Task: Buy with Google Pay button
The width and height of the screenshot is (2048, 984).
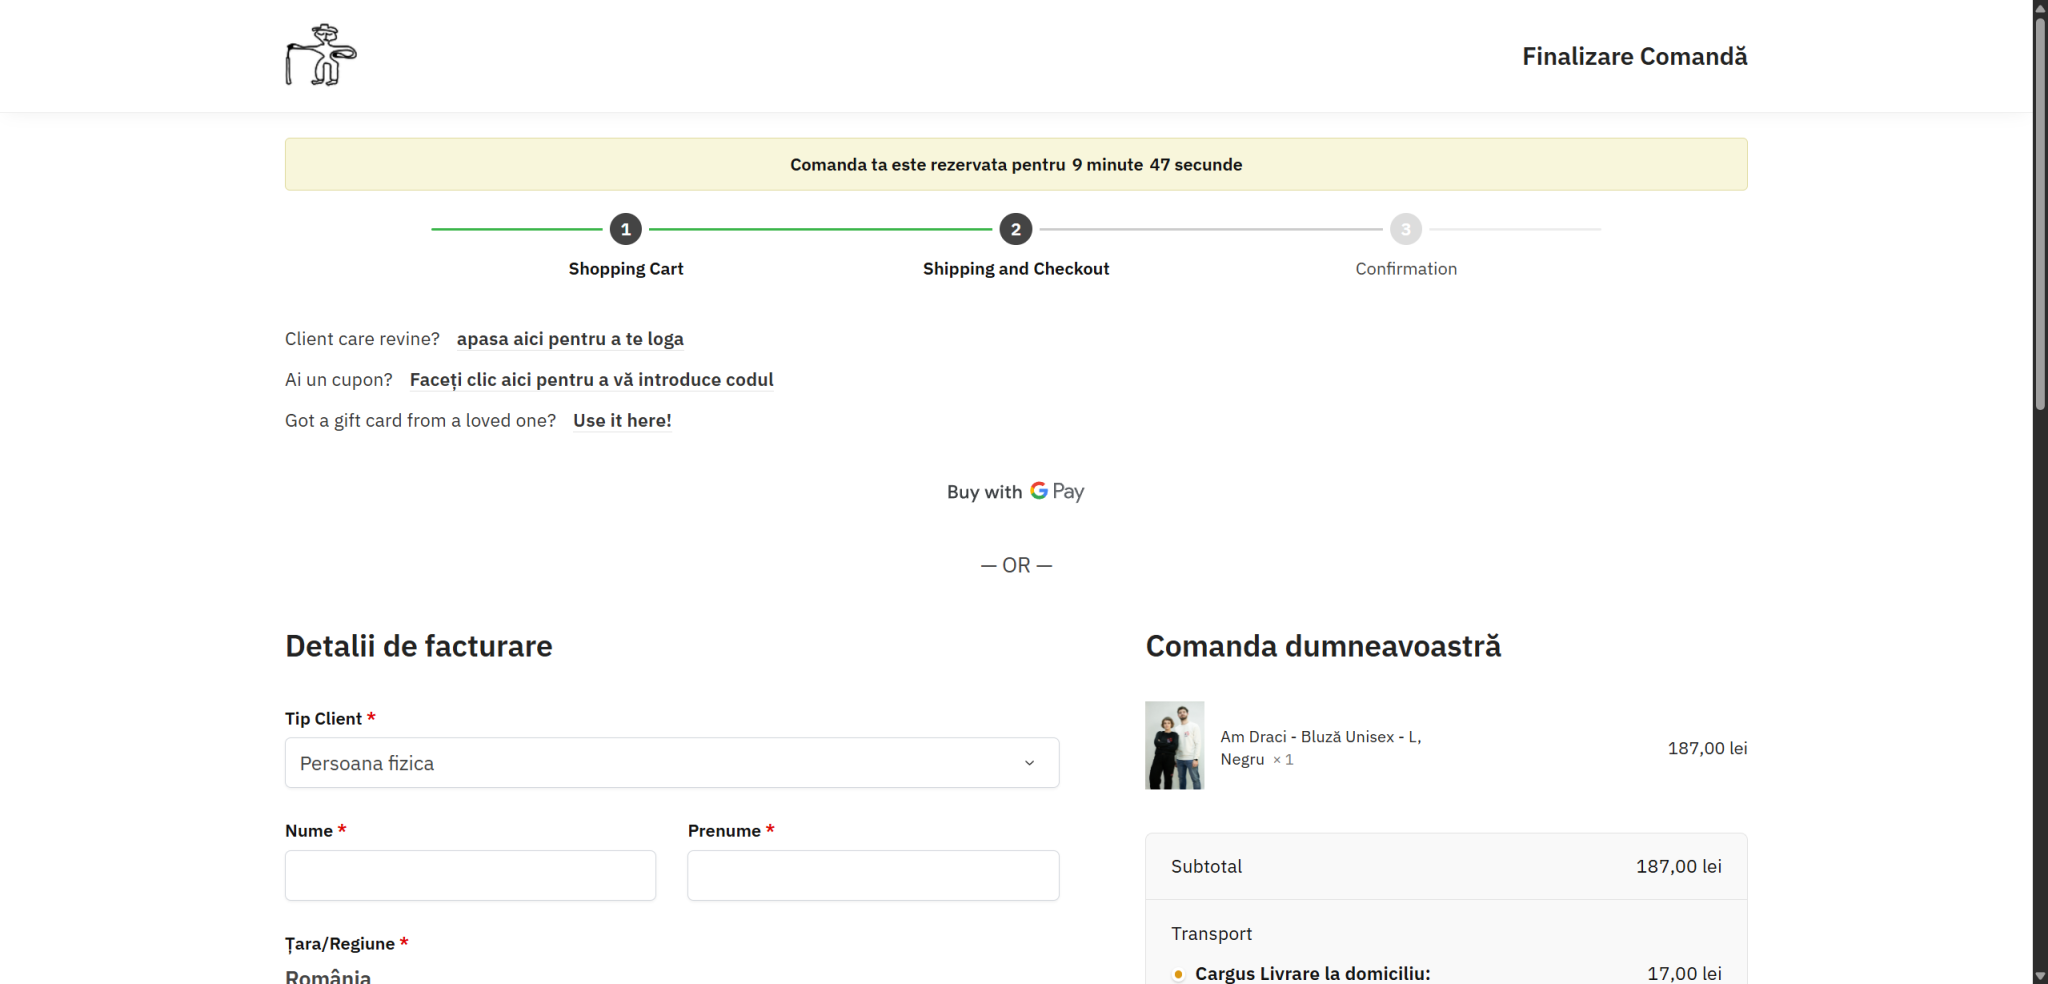Action: [x=1016, y=491]
